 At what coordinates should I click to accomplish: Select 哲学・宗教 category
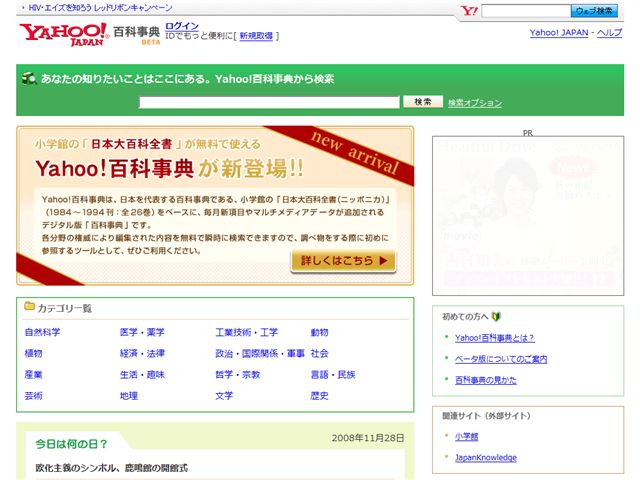pyautogui.click(x=238, y=375)
